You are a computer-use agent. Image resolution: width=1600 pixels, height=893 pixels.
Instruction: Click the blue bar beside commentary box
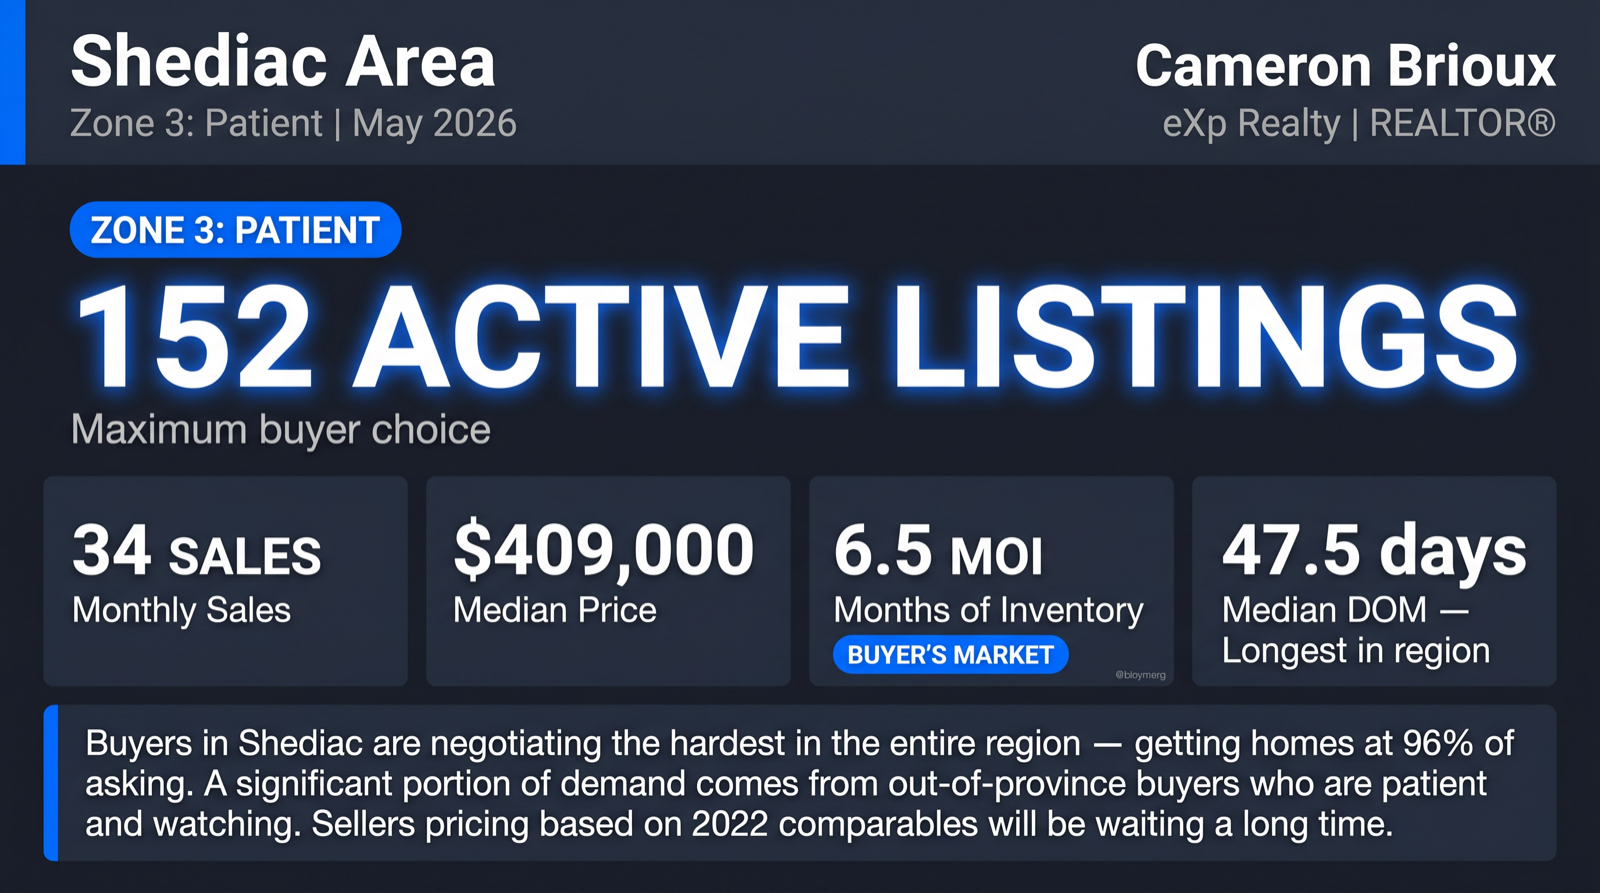[51, 783]
